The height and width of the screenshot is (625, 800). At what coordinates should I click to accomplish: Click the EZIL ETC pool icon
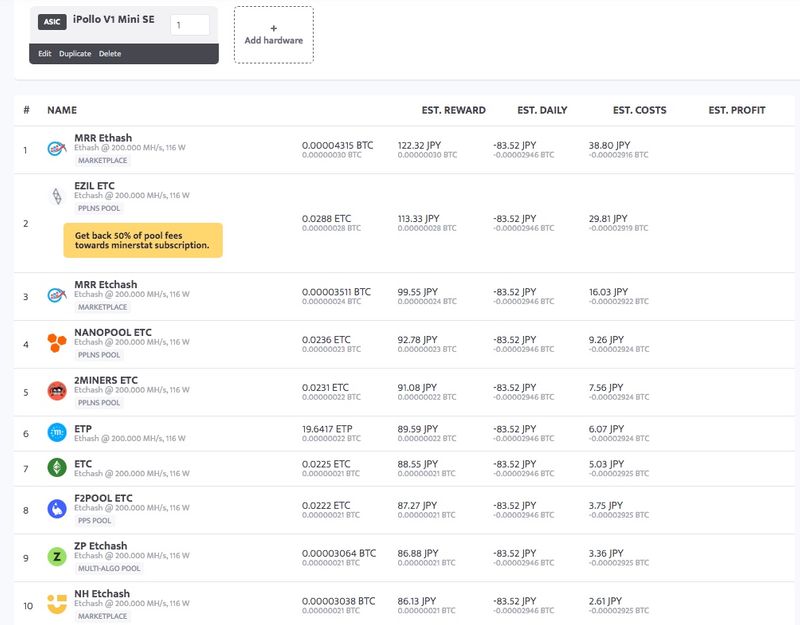[57, 197]
